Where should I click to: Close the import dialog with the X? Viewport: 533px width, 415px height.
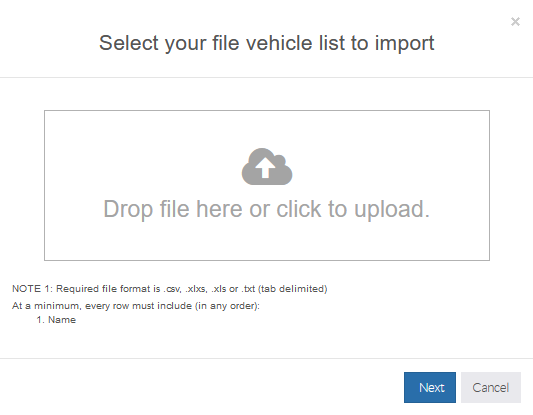point(515,22)
